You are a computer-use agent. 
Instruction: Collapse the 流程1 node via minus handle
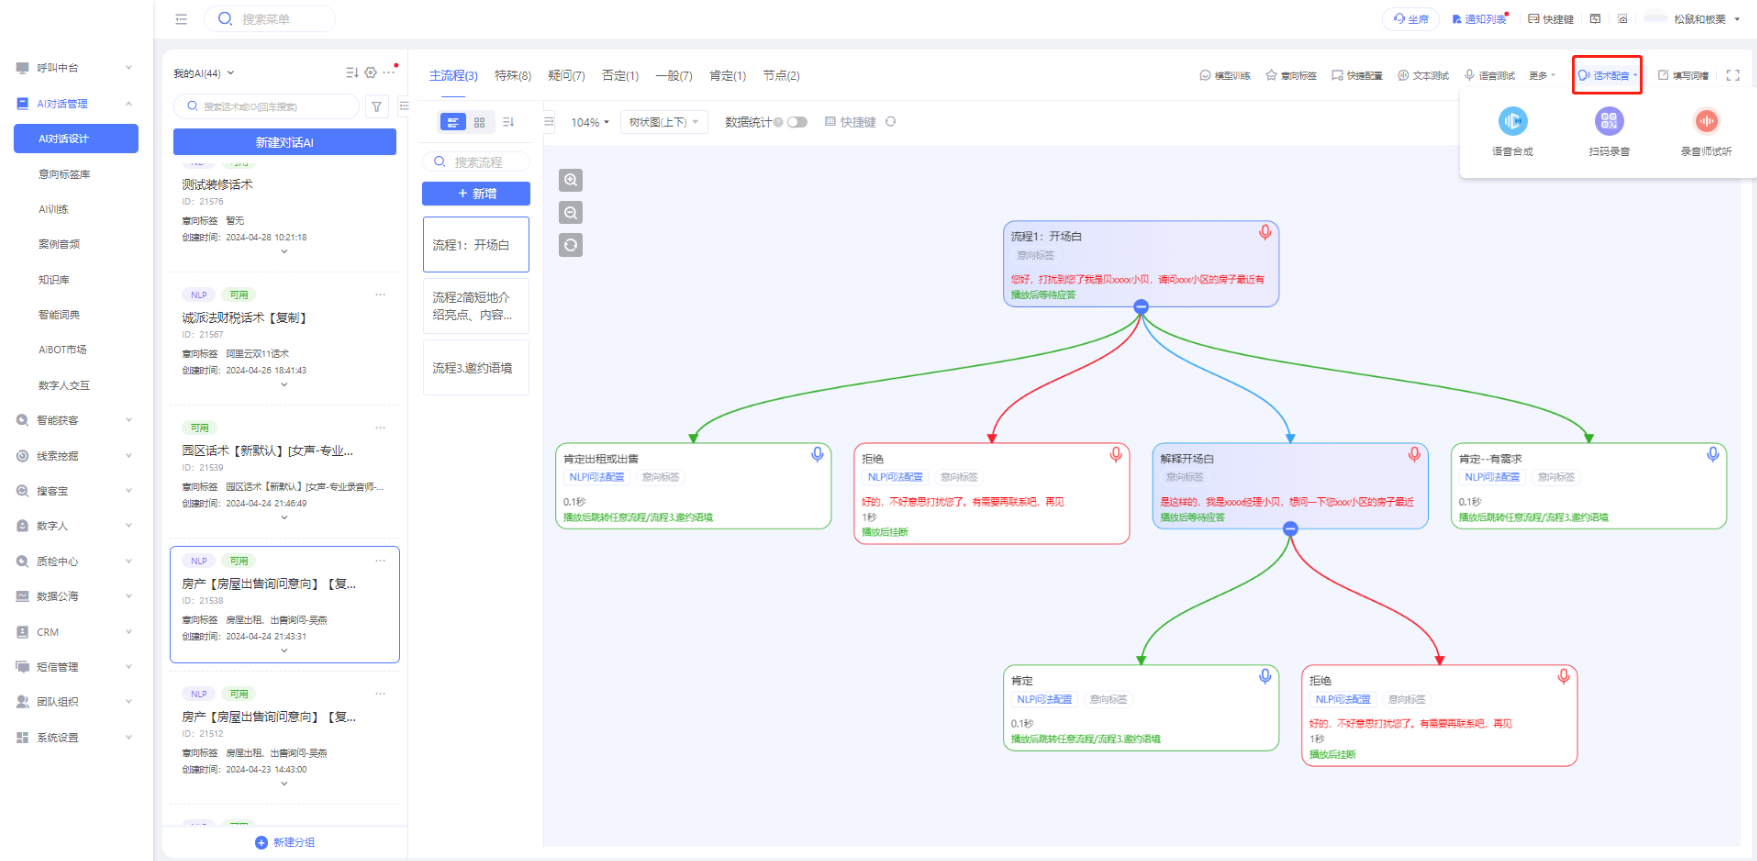point(1141,307)
